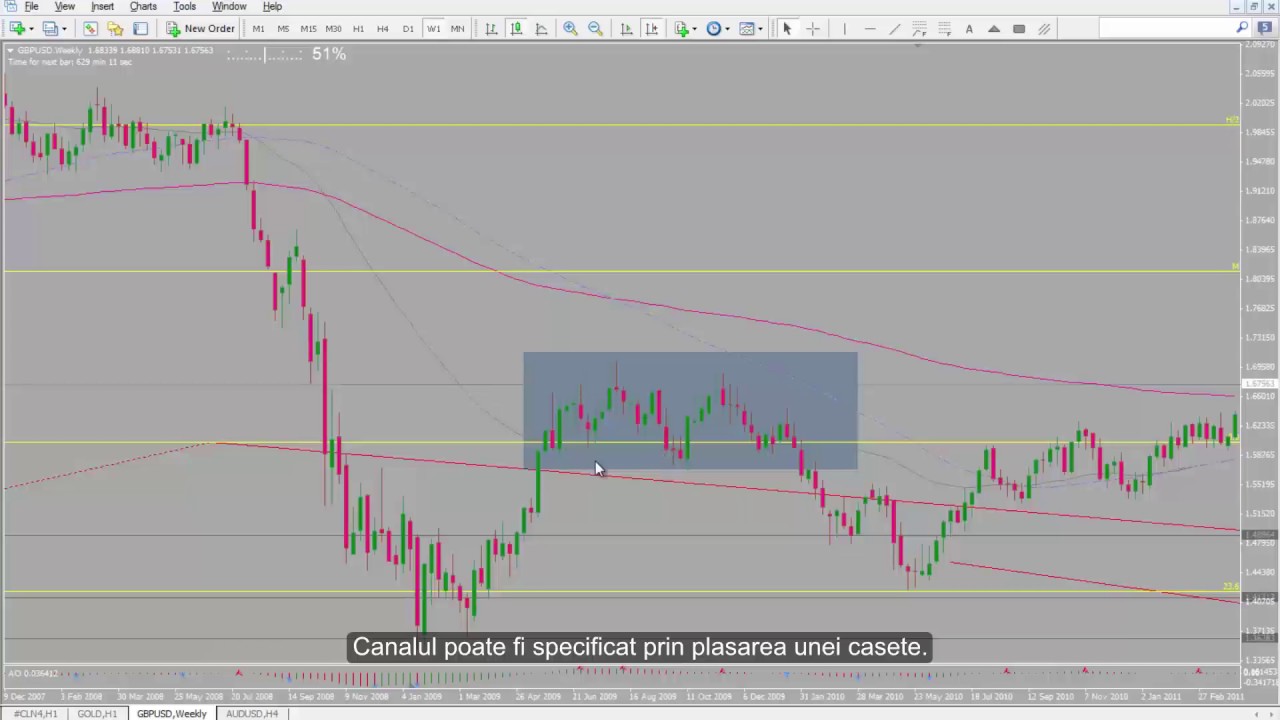Open the Profiles icon in the toolbar
Viewport: 1280px width, 720px height.
(50, 29)
